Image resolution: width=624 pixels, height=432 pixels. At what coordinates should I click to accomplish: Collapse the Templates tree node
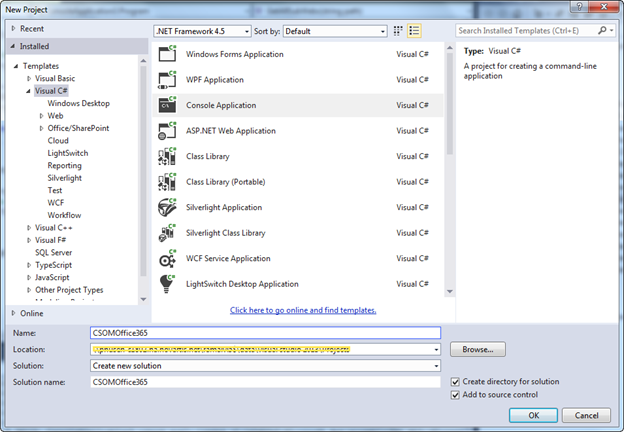point(16,66)
